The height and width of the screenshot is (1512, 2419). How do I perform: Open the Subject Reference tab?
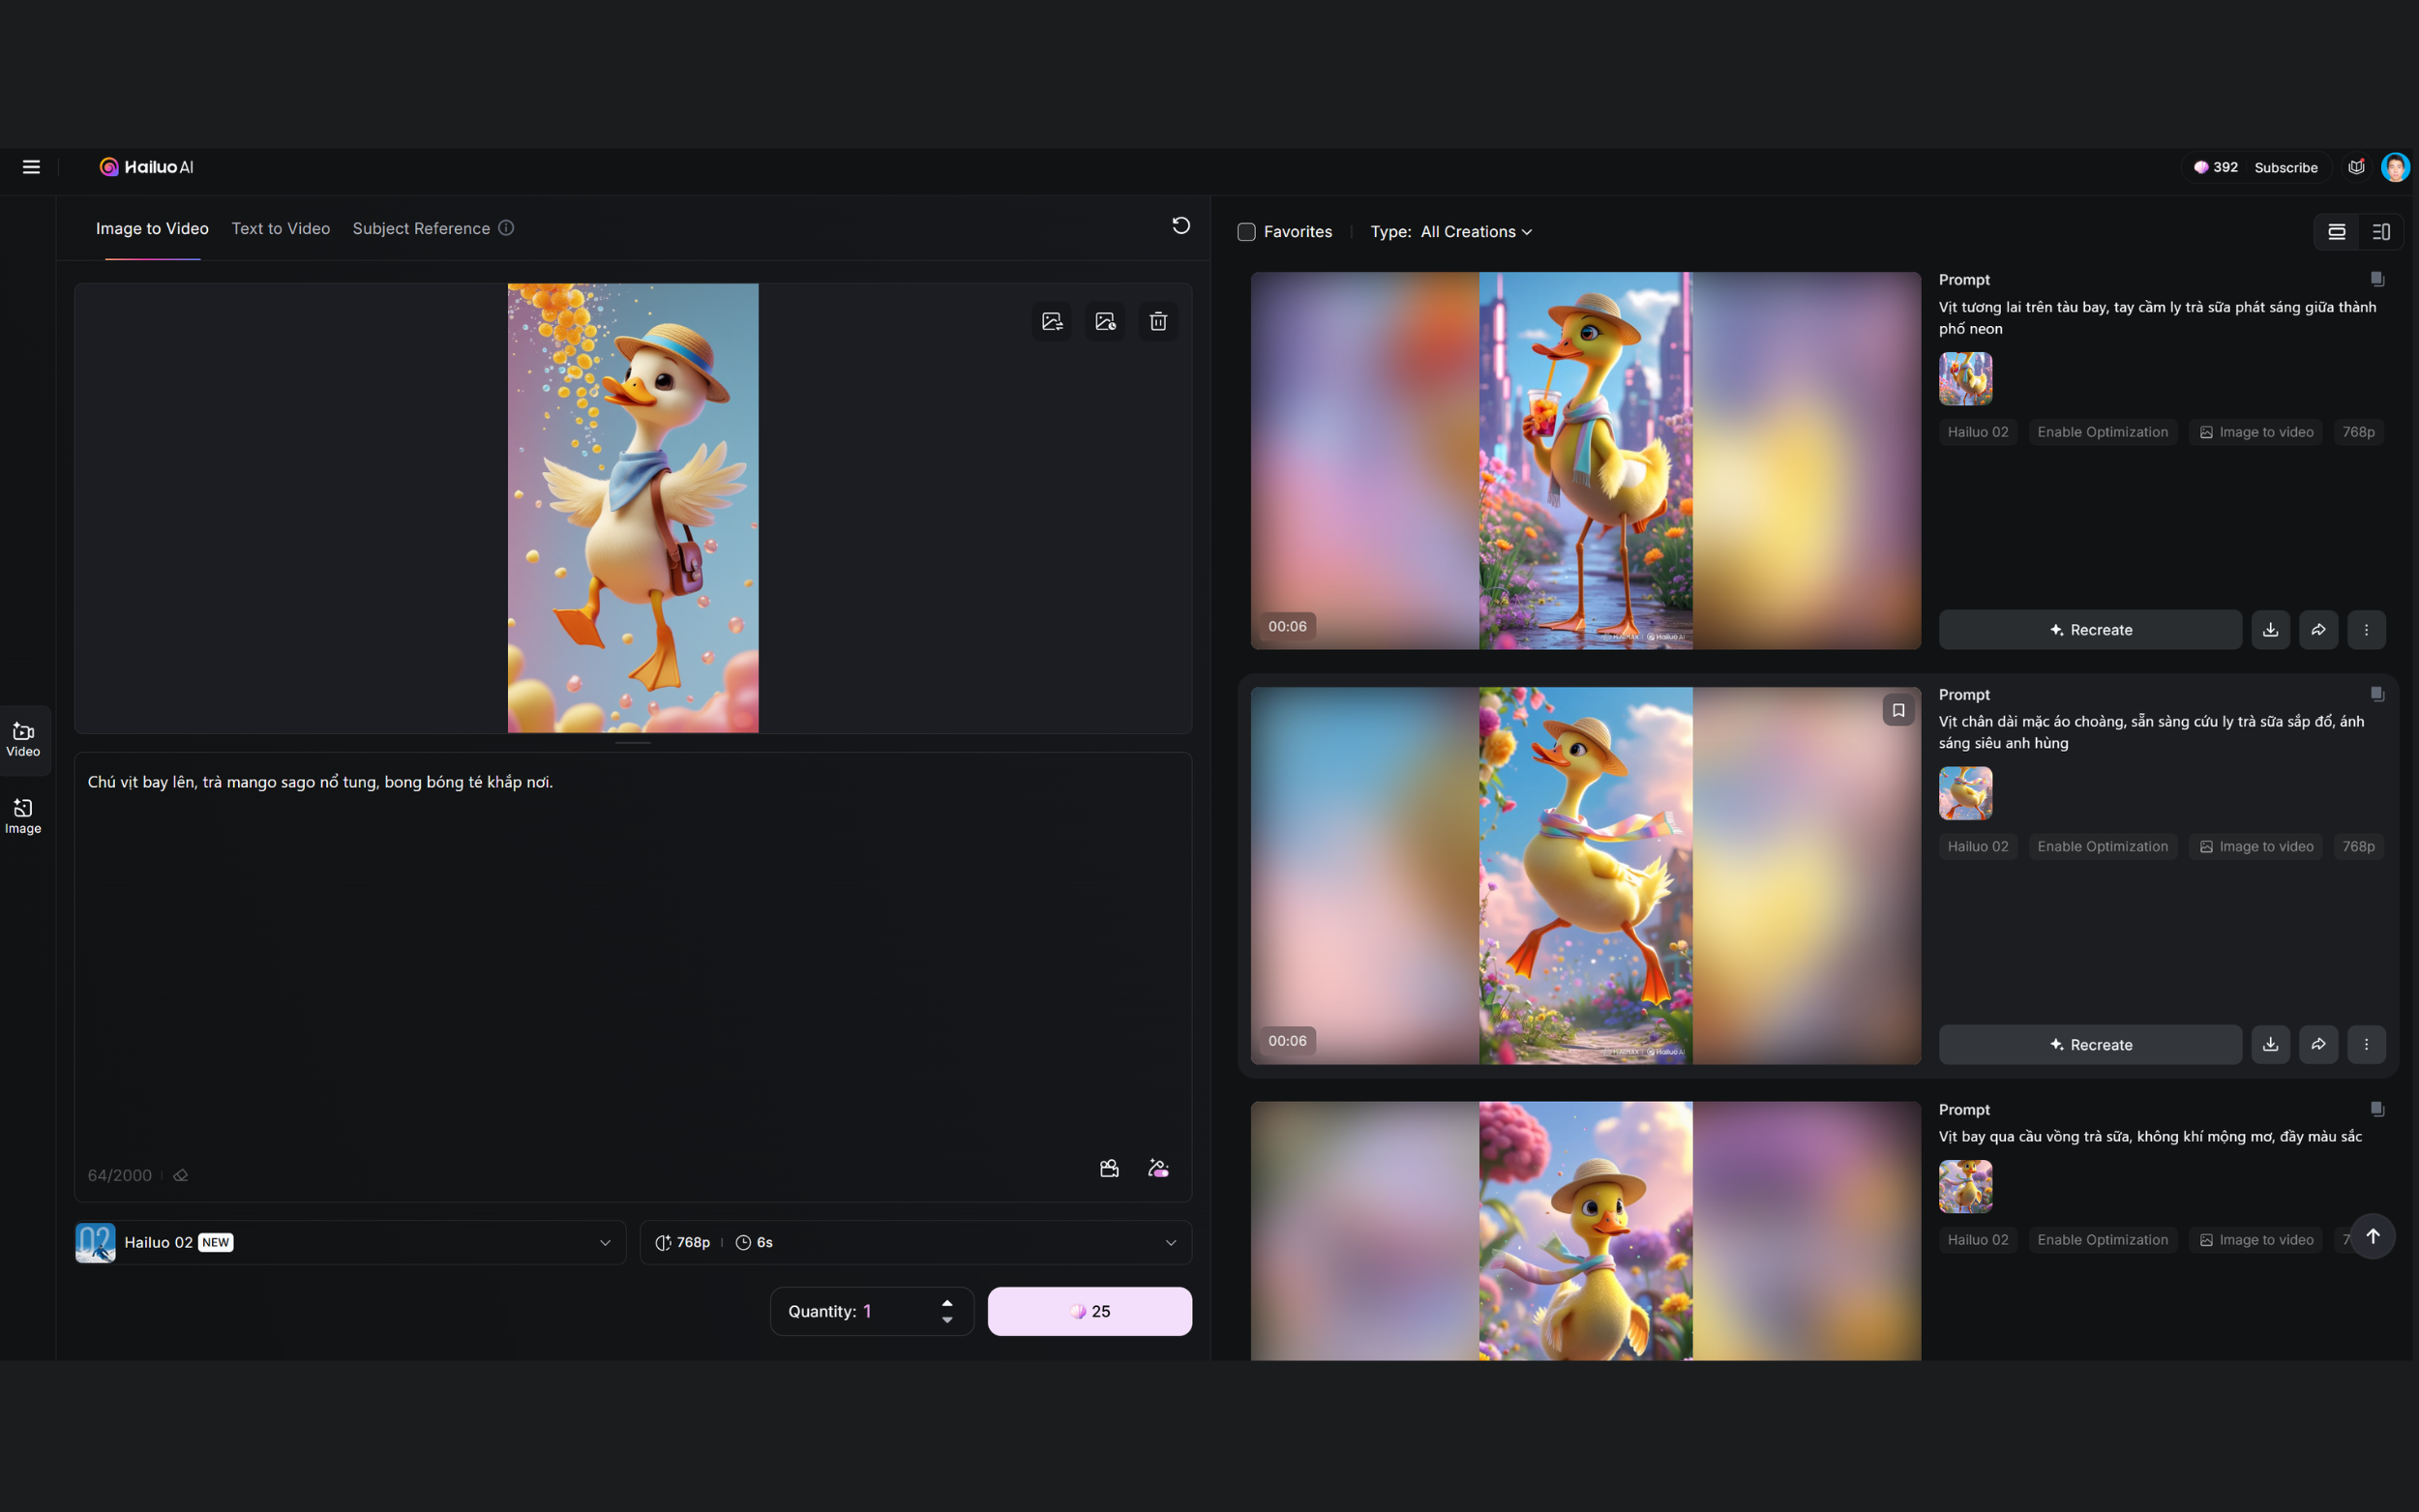tap(421, 229)
